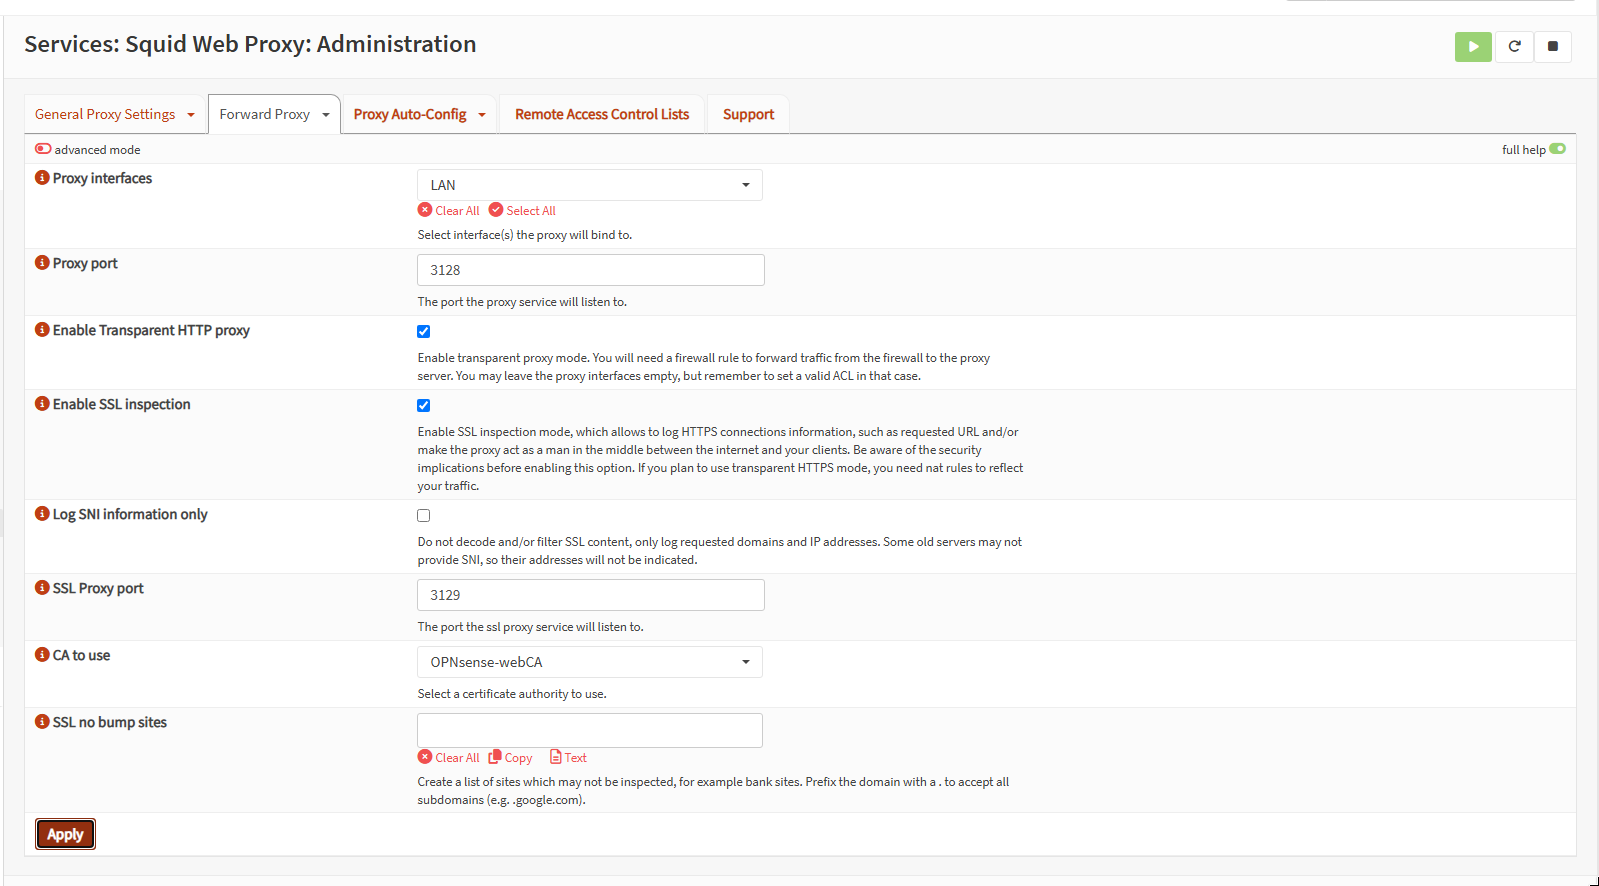Show help for SSL Proxy port
Image resolution: width=1599 pixels, height=886 pixels.
(x=42, y=587)
